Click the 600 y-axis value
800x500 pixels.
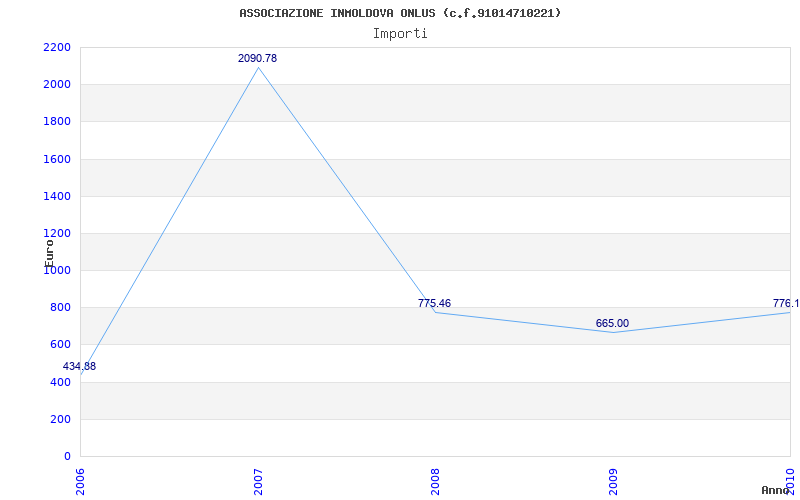(x=60, y=345)
